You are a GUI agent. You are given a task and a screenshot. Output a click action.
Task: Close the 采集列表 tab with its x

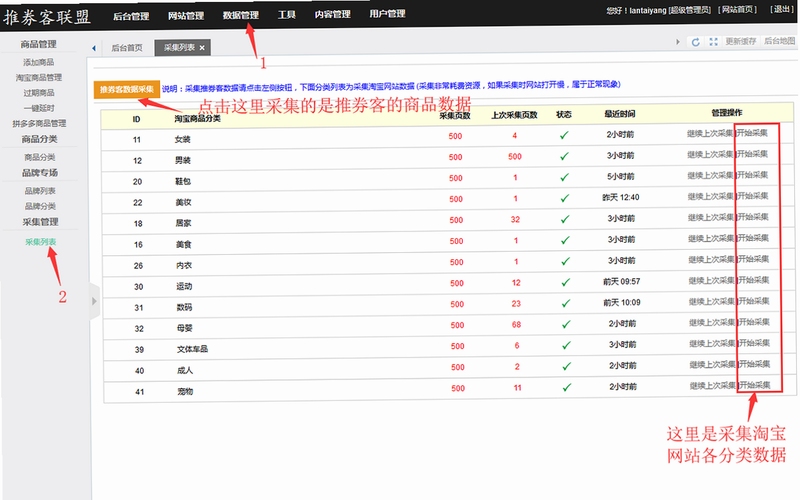point(202,48)
